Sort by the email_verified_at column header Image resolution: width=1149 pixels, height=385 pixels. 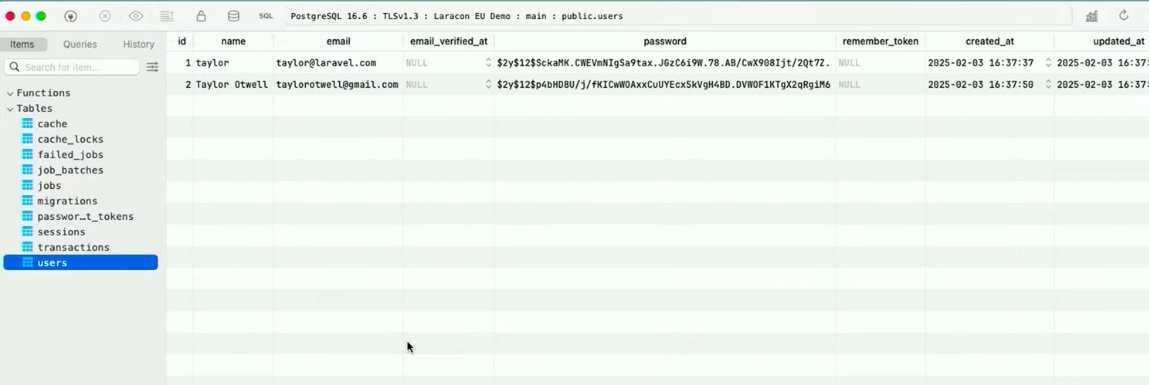point(448,42)
